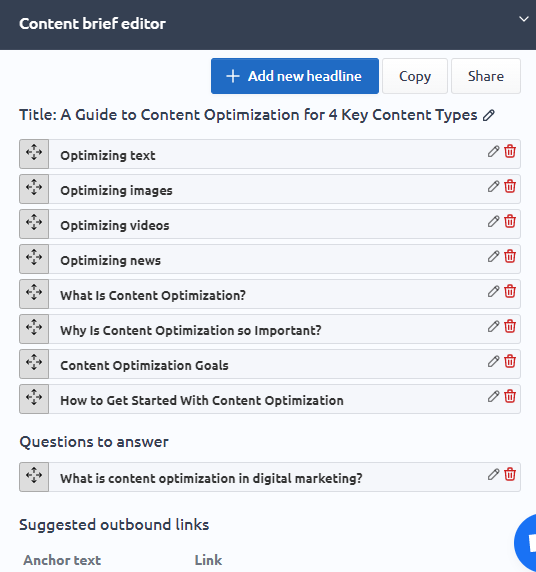Edit the 'Optimizing news' headline

493,256
